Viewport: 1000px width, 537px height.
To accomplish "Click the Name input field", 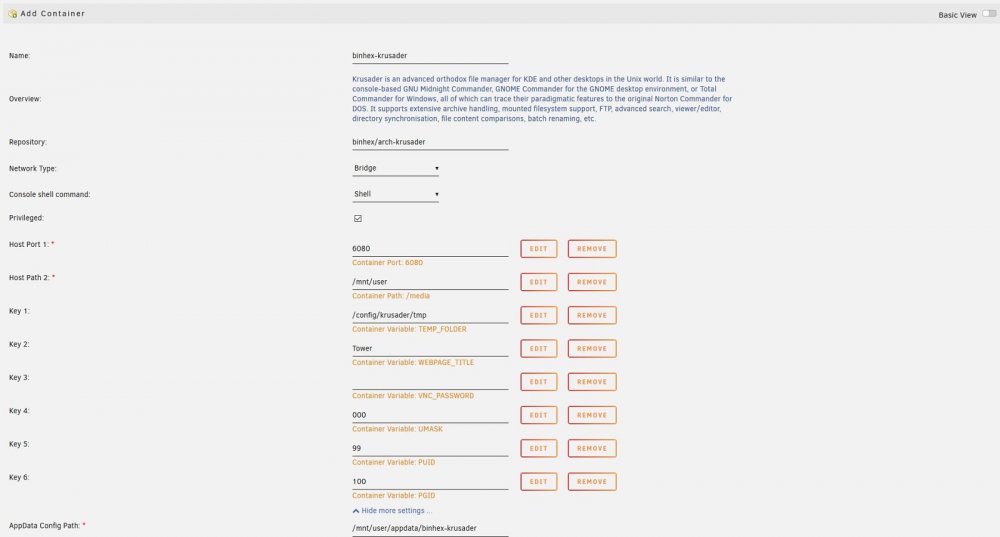I will click(430, 56).
